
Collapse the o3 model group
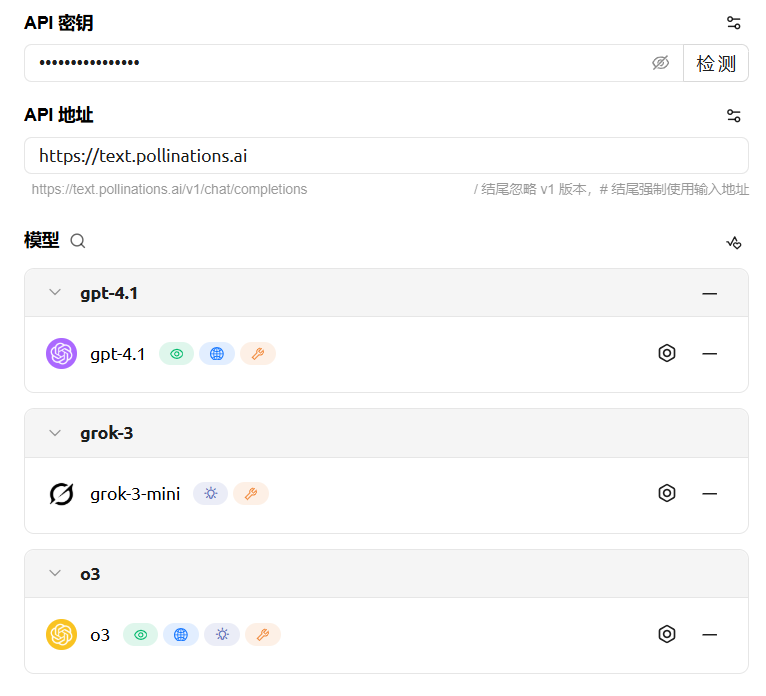point(55,574)
